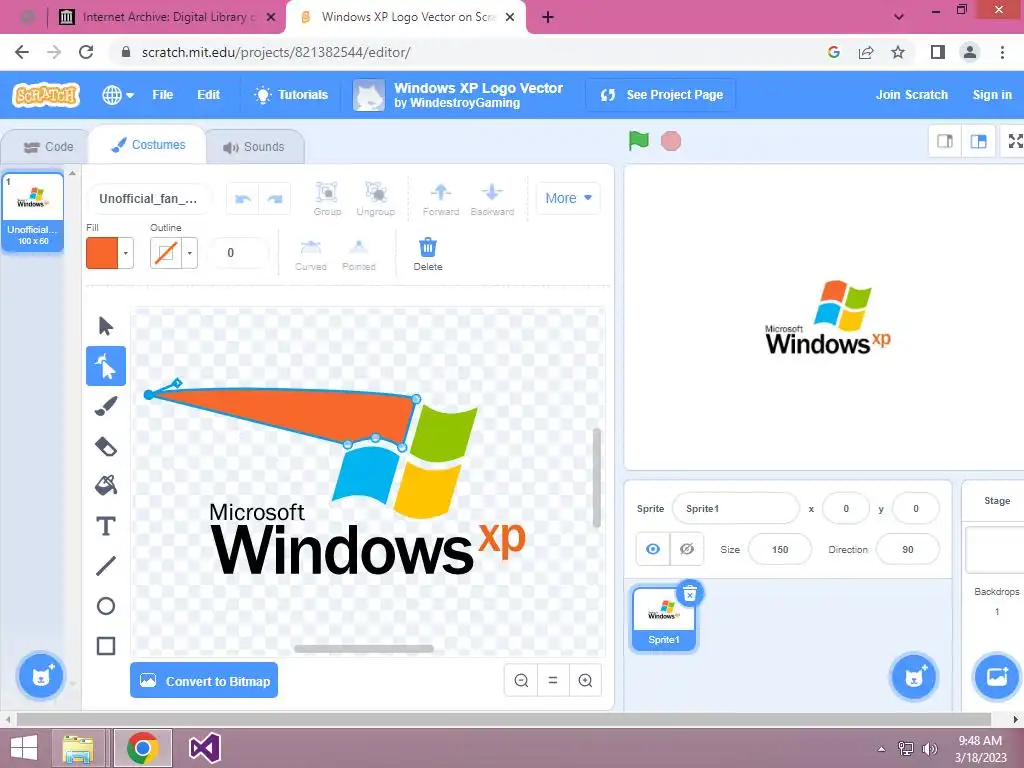Open the Choose a Costume button
The width and height of the screenshot is (1024, 768).
pyautogui.click(x=40, y=677)
